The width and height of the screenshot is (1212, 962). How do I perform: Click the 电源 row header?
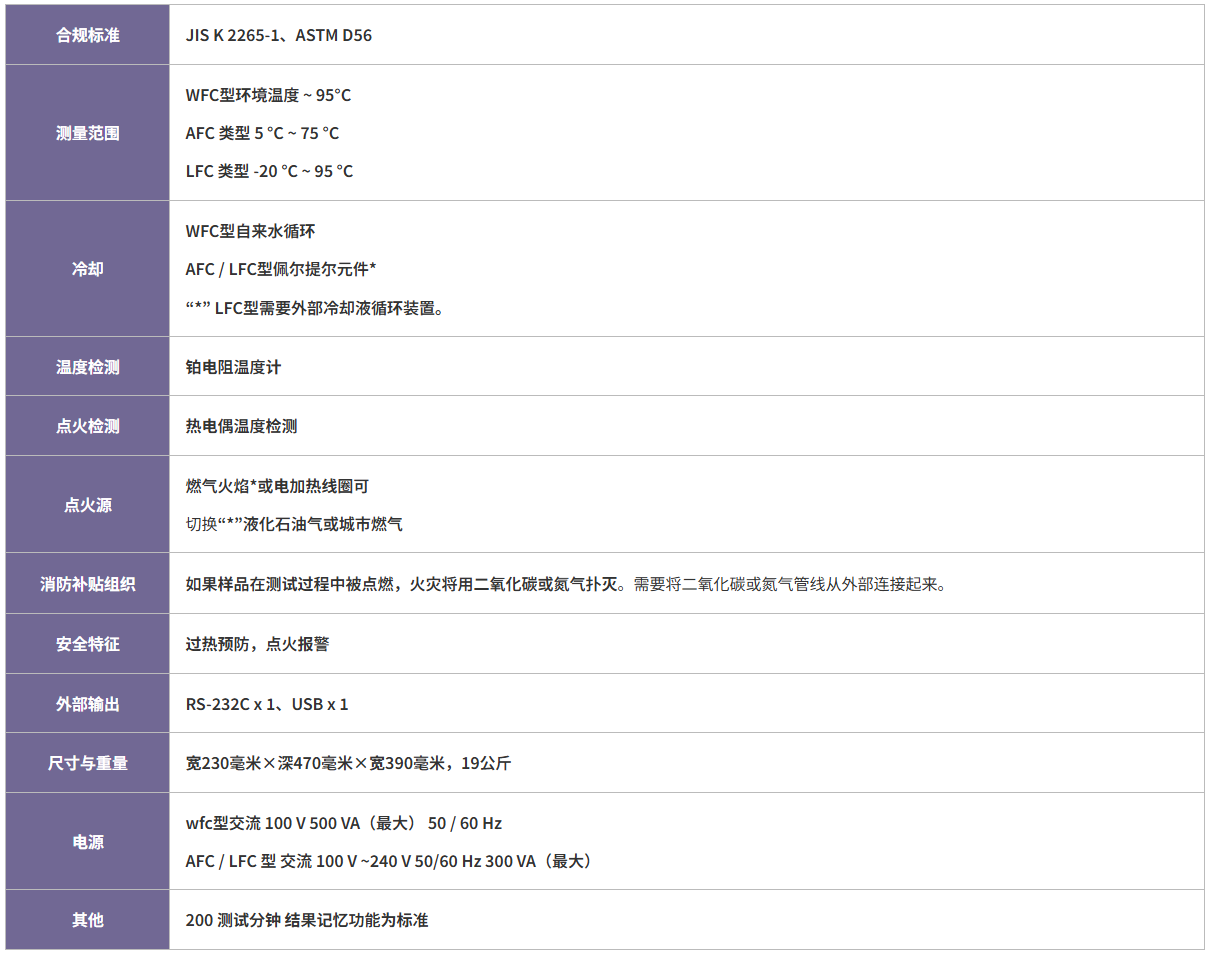(86, 841)
